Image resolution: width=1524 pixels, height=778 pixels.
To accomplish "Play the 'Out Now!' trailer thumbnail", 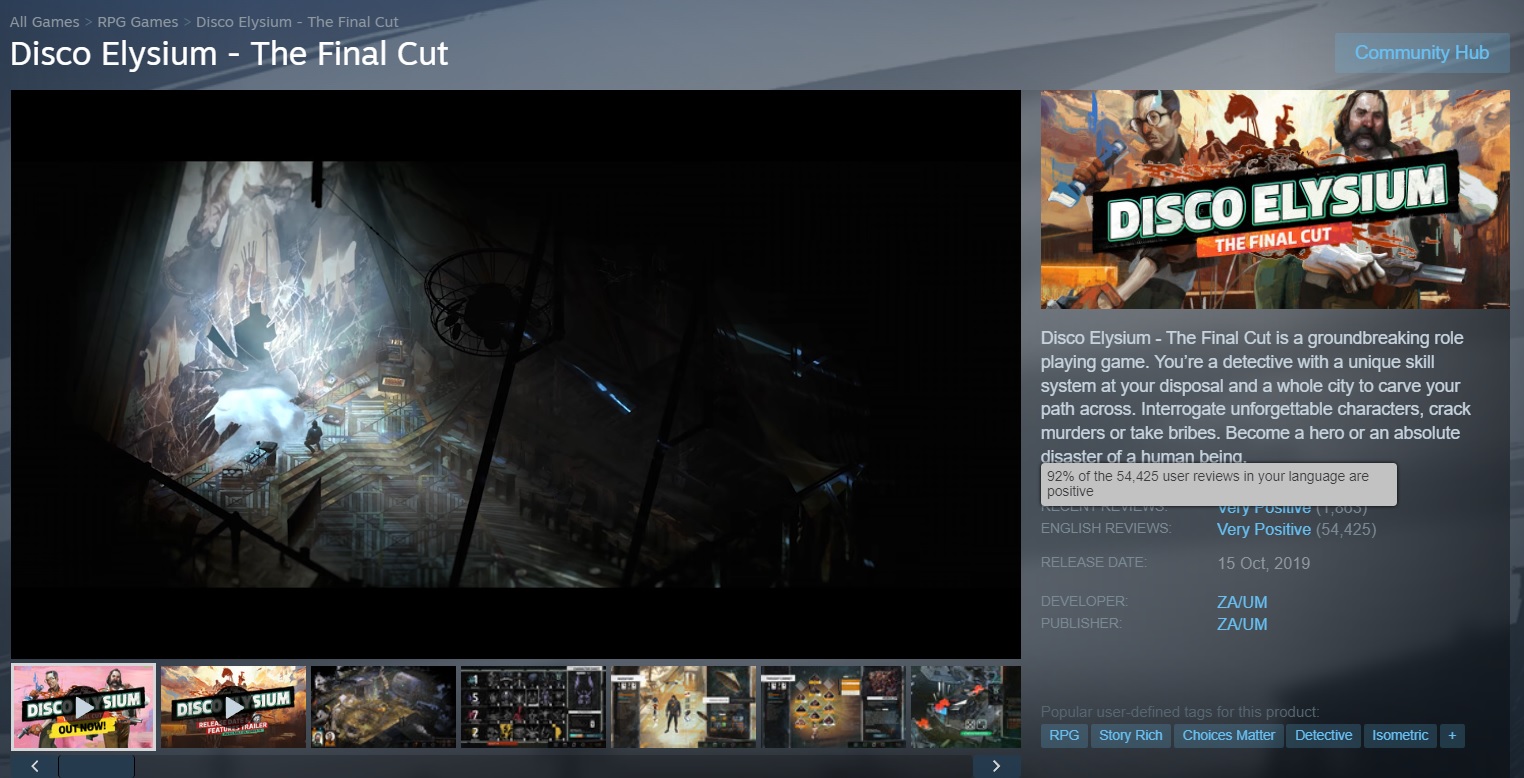I will pyautogui.click(x=83, y=706).
